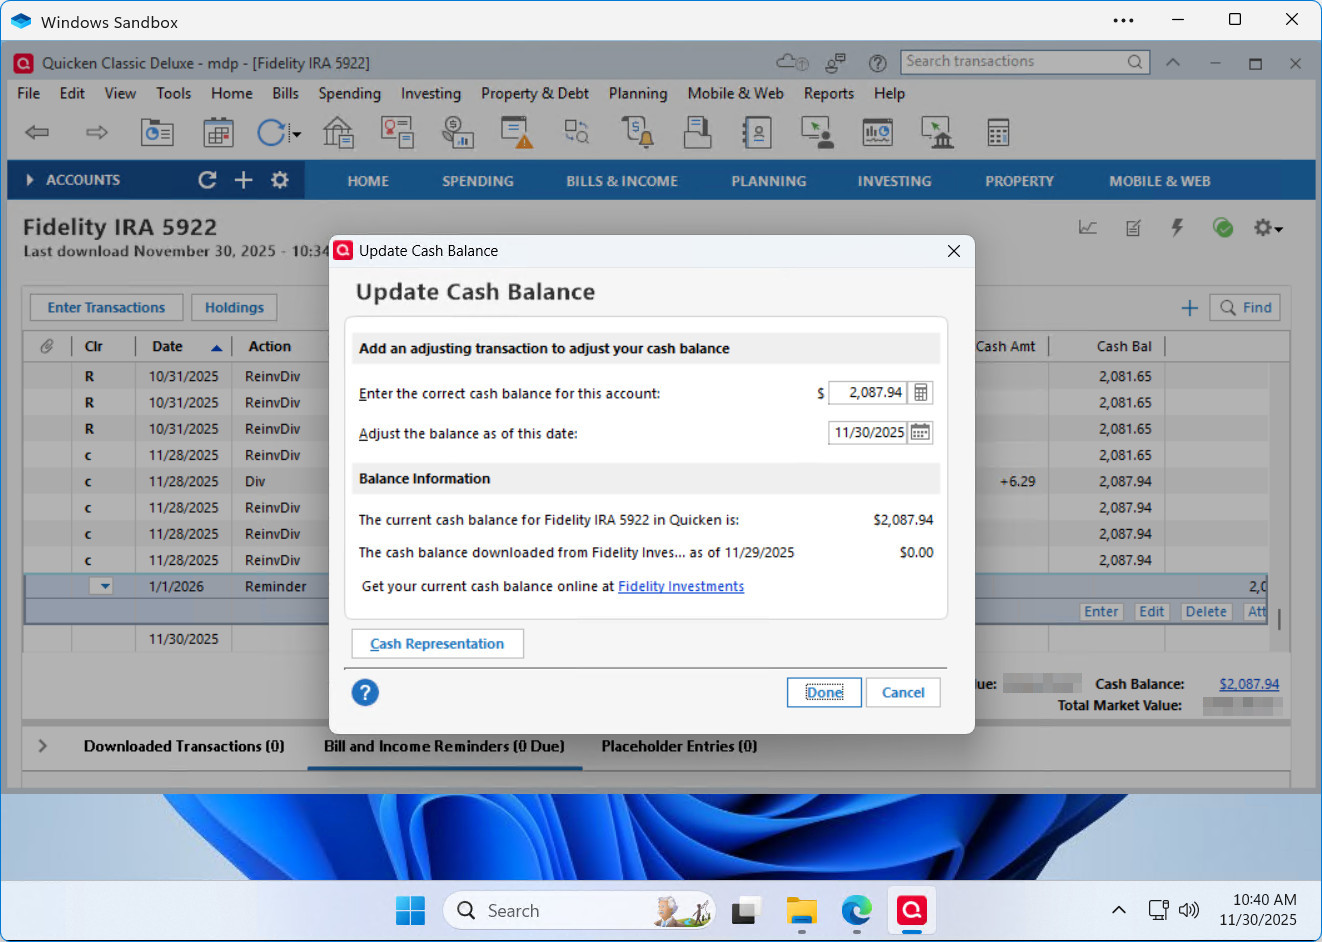Screen dimensions: 1322x942
Task: Click the Cancel button in dialog
Action: coord(903,692)
